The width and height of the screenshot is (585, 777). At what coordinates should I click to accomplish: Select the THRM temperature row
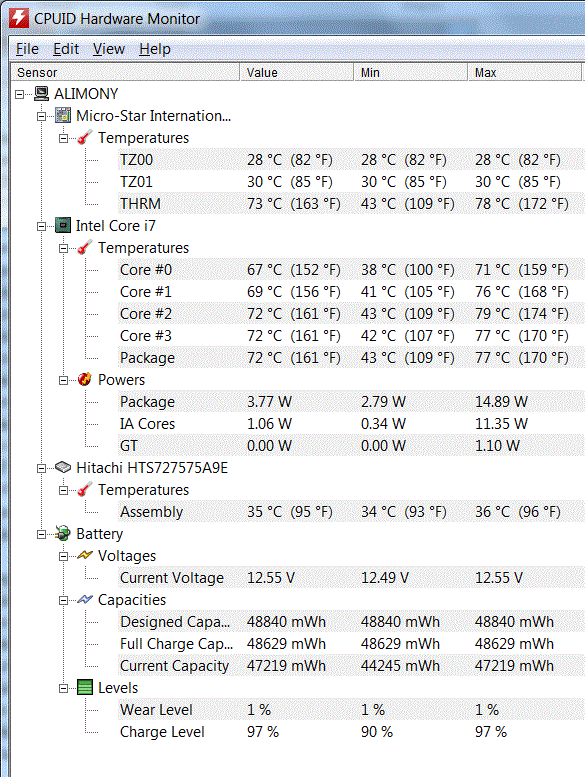click(351, 204)
